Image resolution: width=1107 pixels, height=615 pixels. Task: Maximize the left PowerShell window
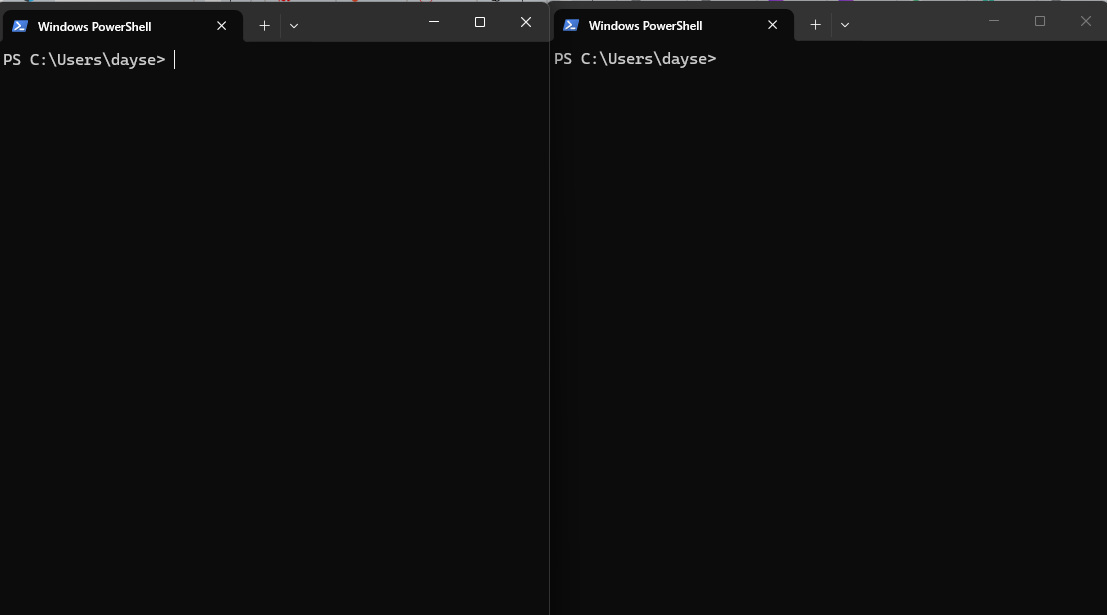(480, 22)
